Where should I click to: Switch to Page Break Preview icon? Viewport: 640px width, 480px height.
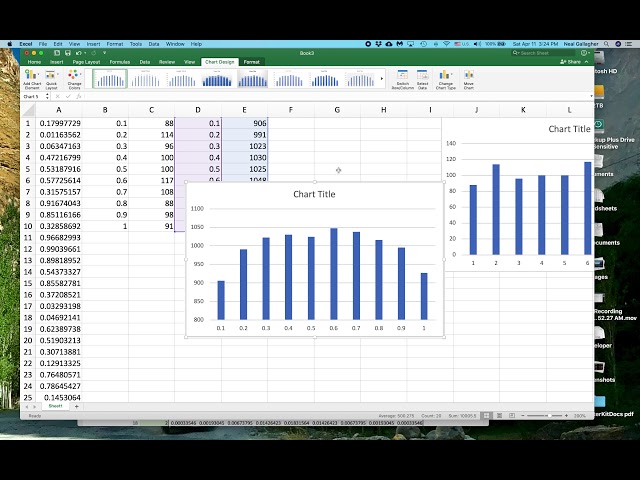512,416
